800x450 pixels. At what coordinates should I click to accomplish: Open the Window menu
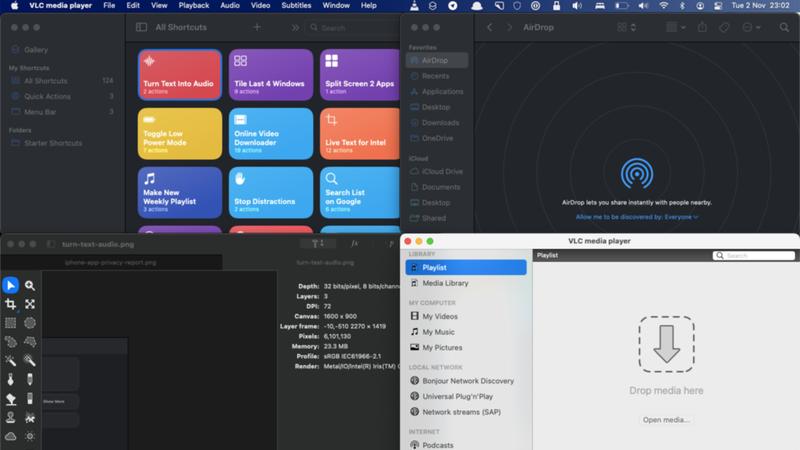tap(336, 6)
